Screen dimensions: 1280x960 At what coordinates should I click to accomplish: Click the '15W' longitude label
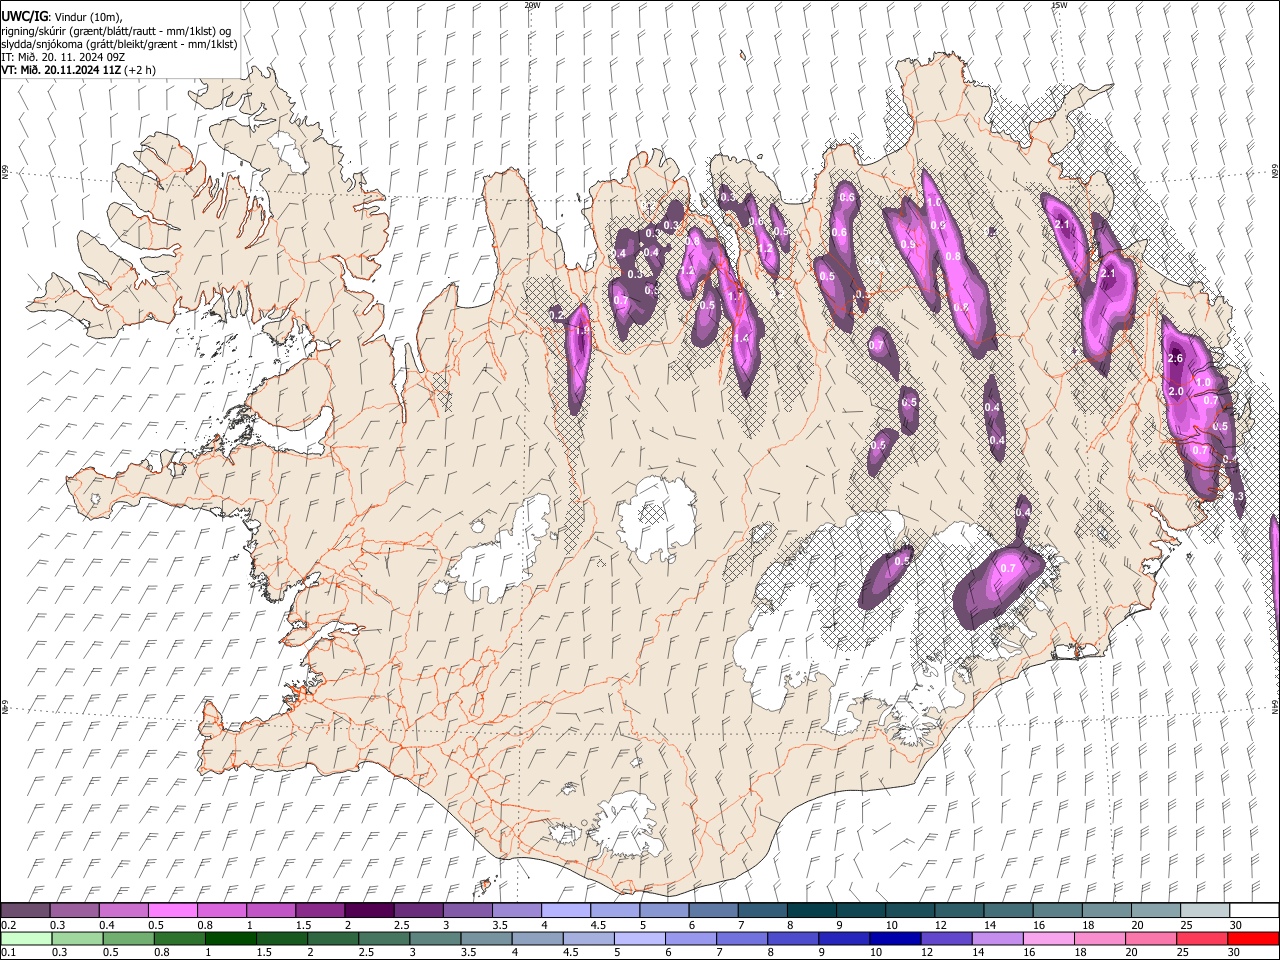1059,5
